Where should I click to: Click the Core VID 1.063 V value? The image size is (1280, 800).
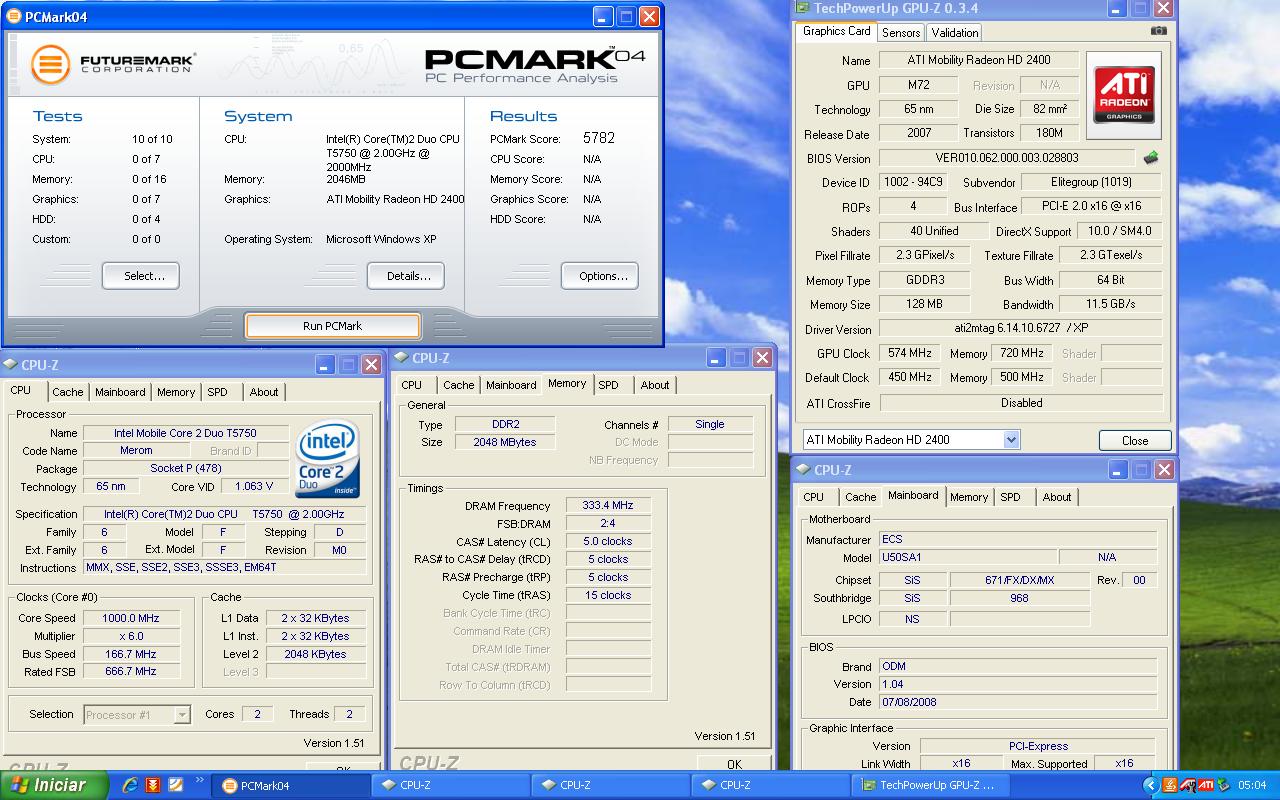point(254,487)
